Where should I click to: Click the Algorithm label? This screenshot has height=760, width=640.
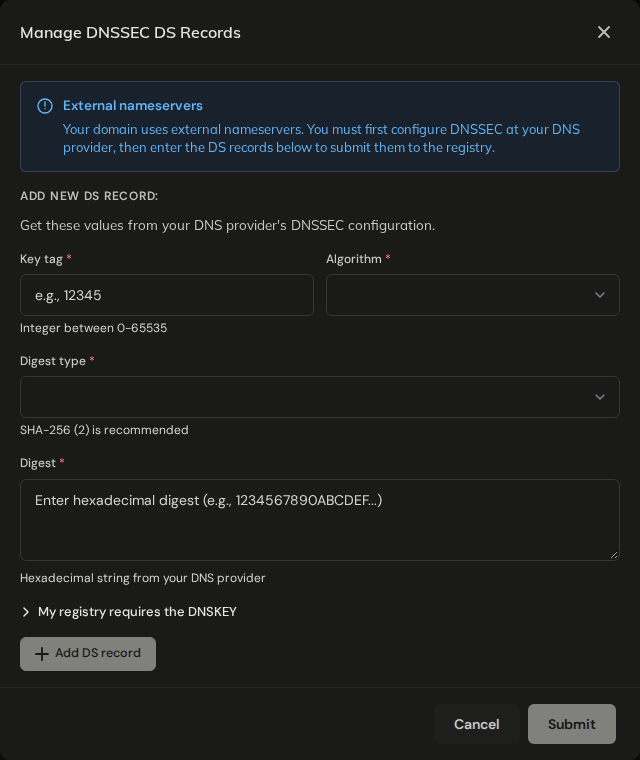[x=354, y=259]
